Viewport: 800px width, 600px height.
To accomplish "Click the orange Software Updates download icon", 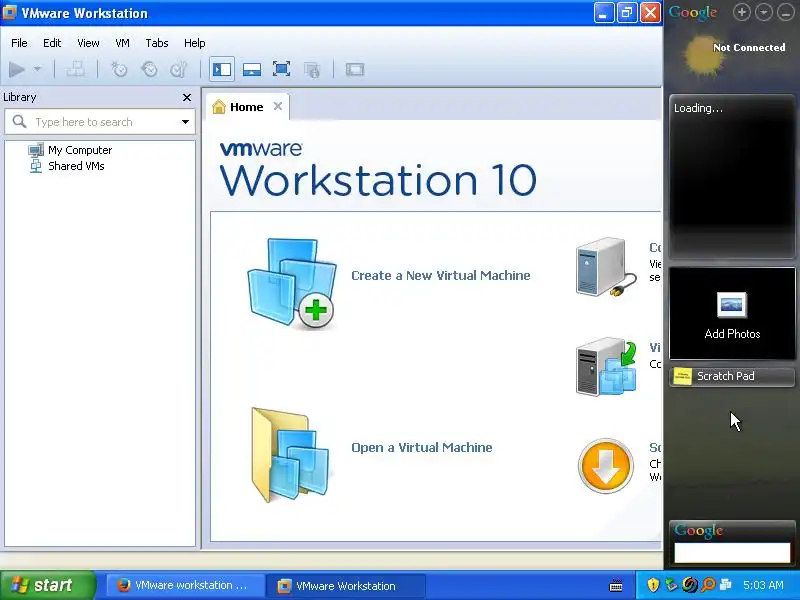I will tap(606, 465).
